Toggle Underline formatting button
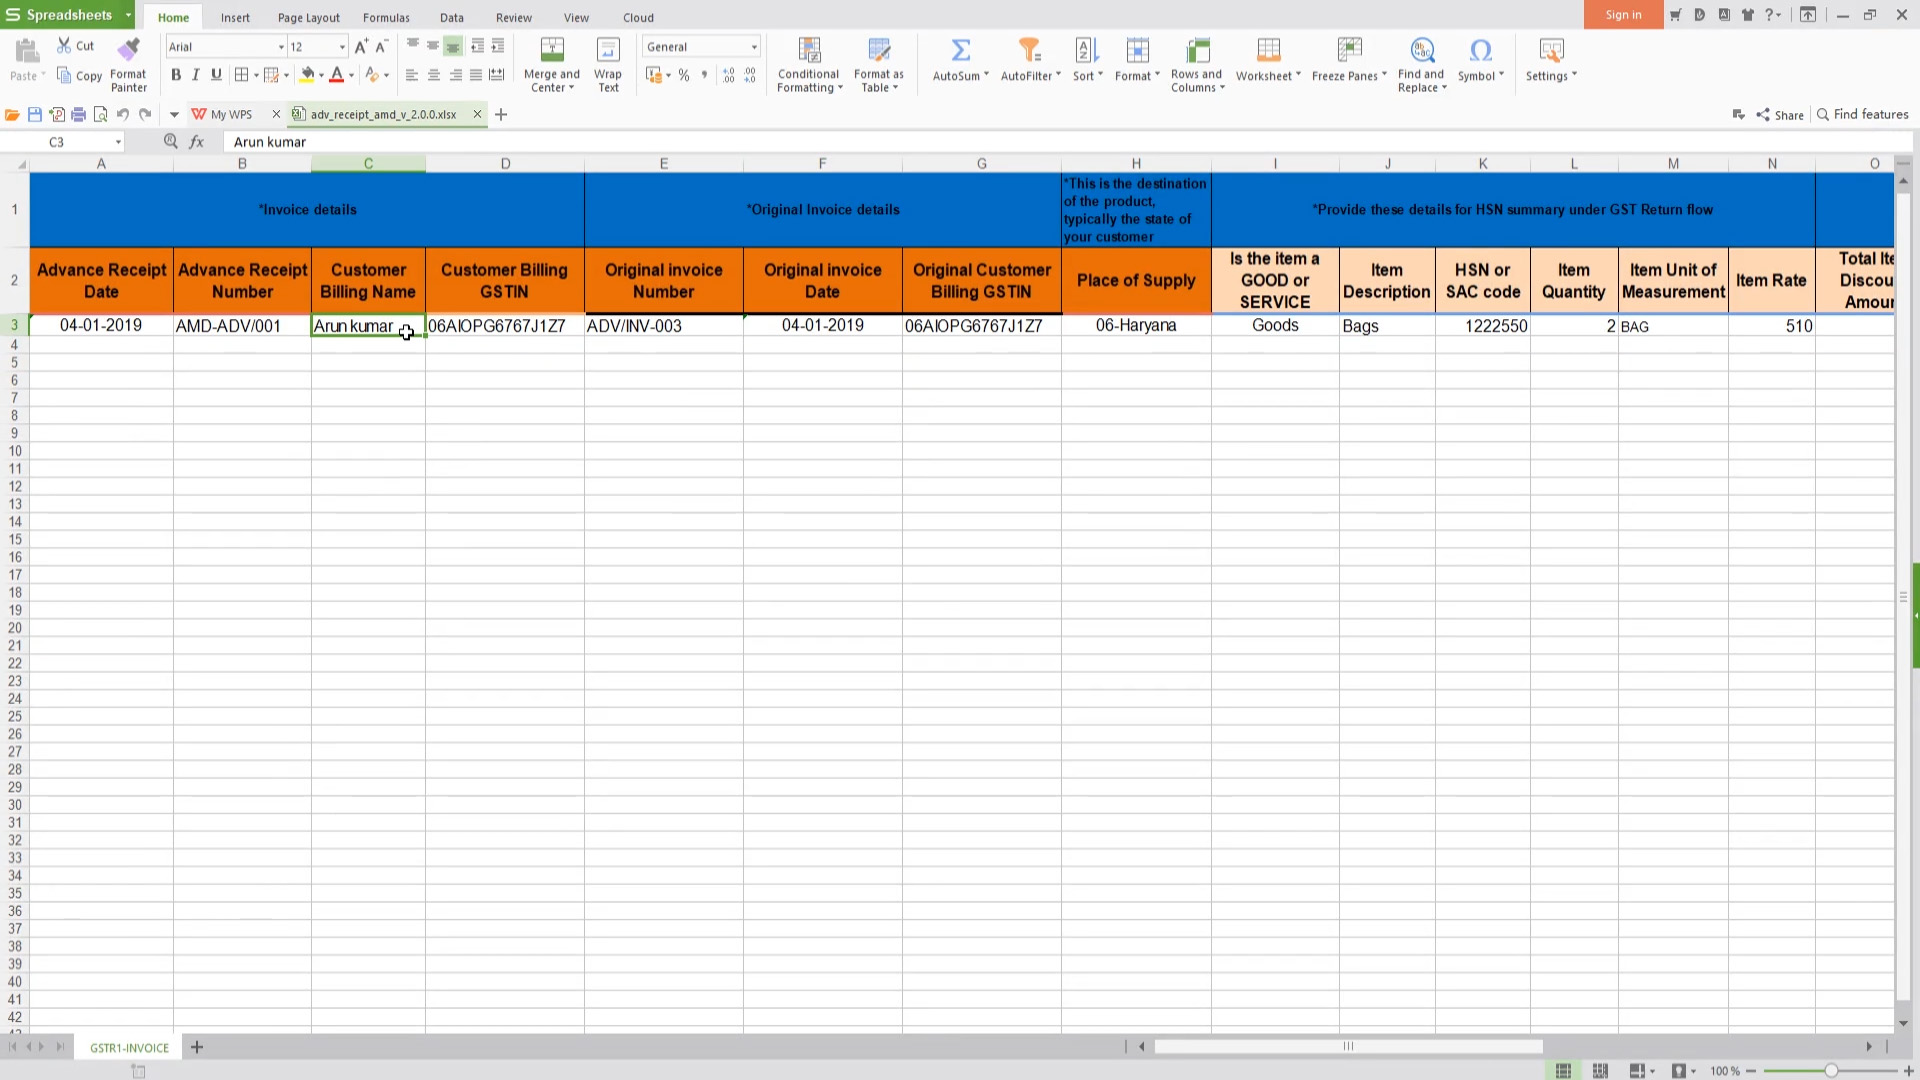This screenshot has height=1080, width=1920. tap(215, 75)
